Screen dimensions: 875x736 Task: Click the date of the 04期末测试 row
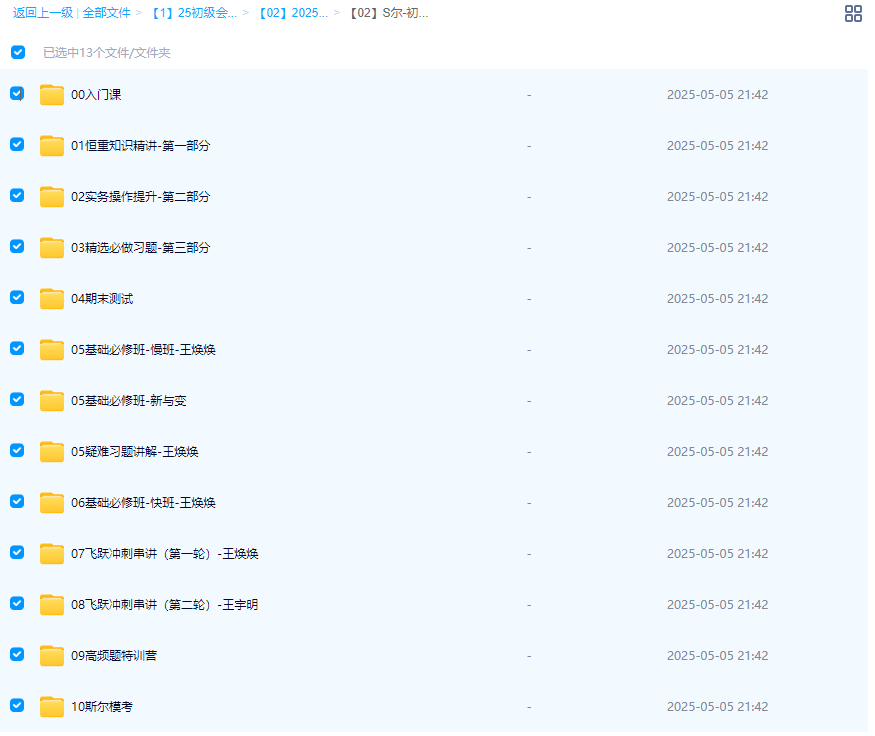pyautogui.click(x=718, y=299)
